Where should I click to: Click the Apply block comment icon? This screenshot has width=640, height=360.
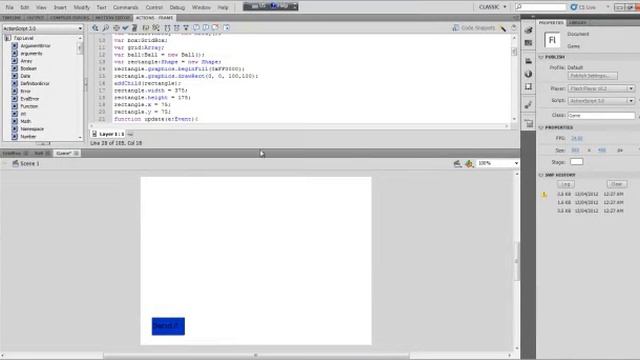196,28
